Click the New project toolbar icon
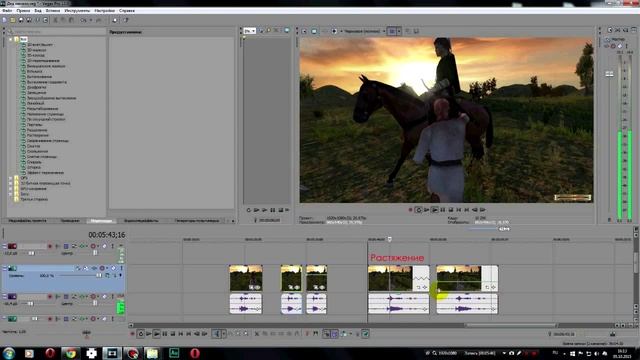This screenshot has width=640, height=360. pyautogui.click(x=4, y=20)
